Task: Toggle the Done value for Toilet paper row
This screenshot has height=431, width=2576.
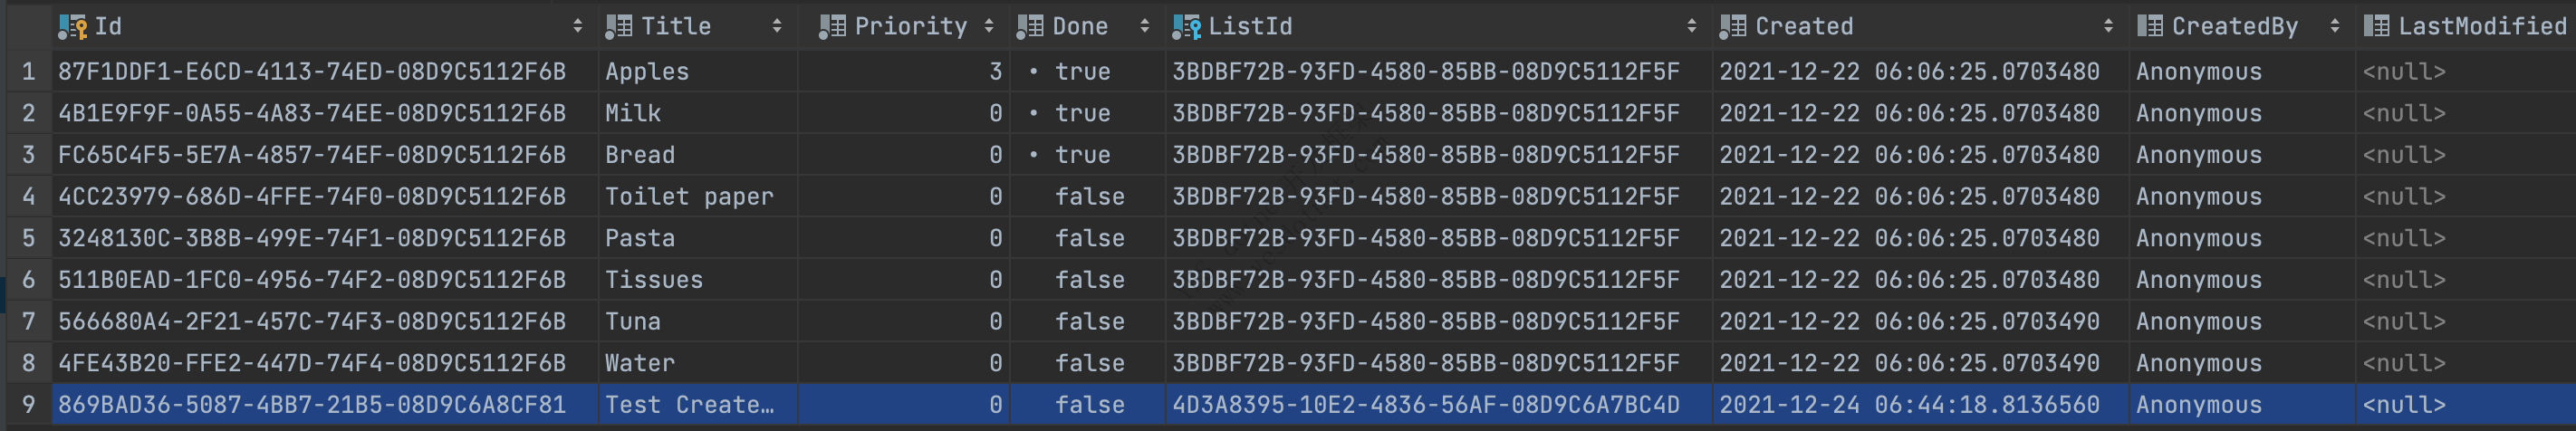Action: tap(1089, 197)
